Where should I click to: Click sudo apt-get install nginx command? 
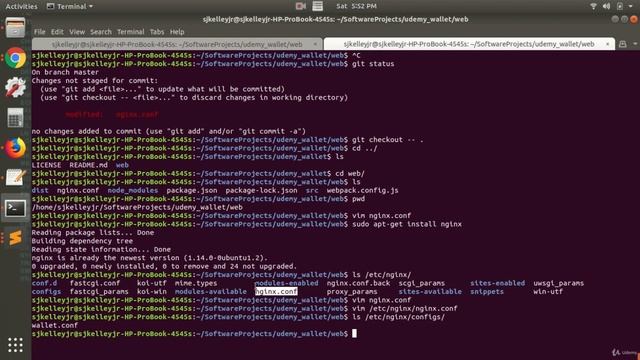[407, 224]
